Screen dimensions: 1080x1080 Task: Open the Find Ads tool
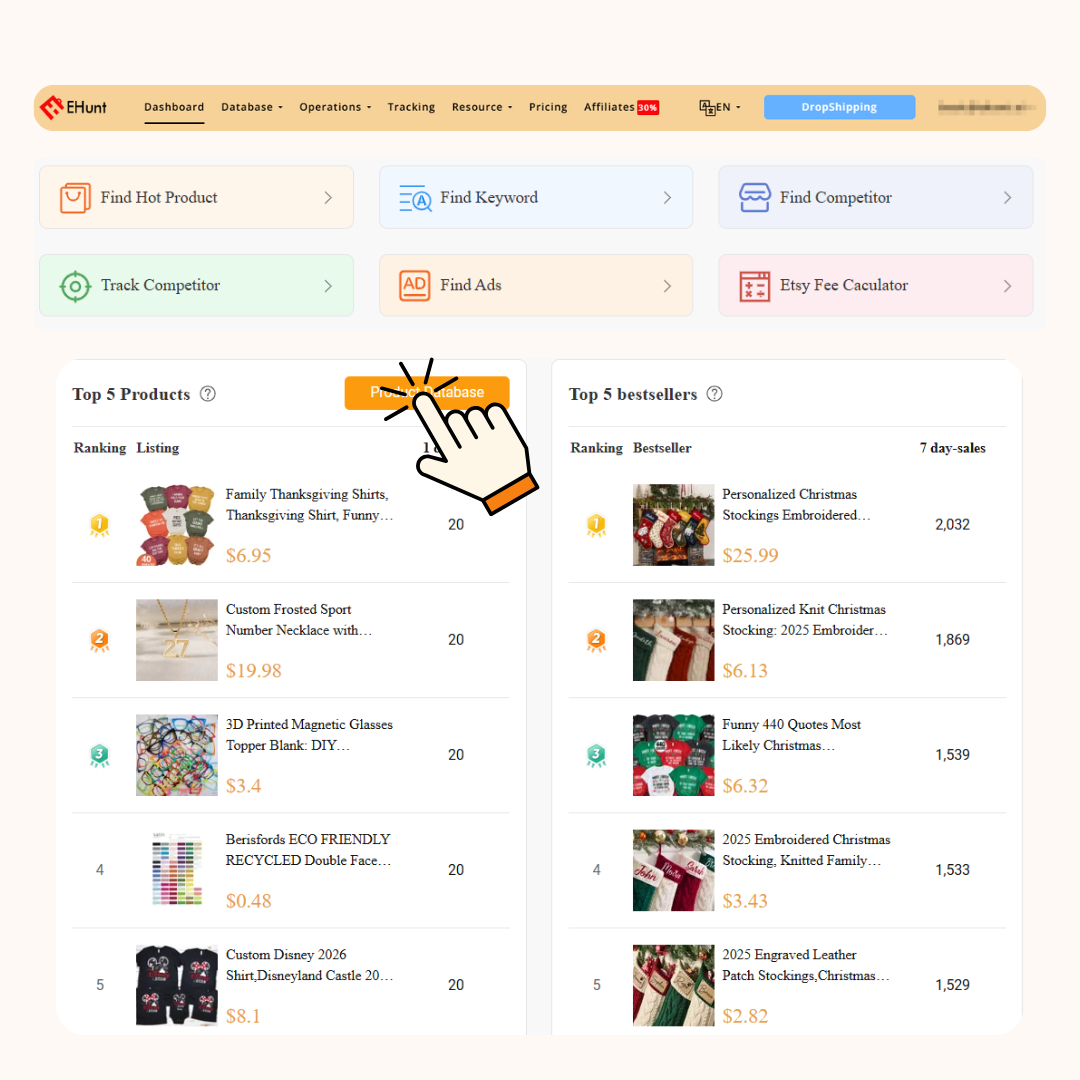pos(536,285)
